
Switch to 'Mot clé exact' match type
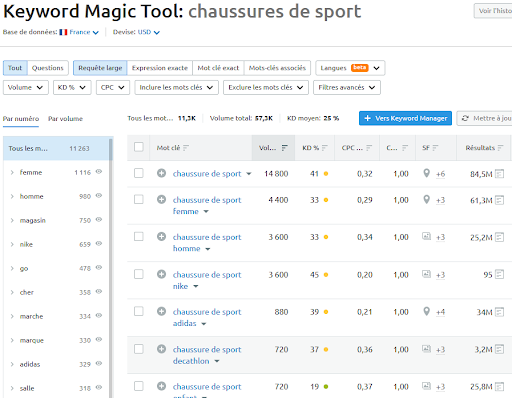point(218,68)
